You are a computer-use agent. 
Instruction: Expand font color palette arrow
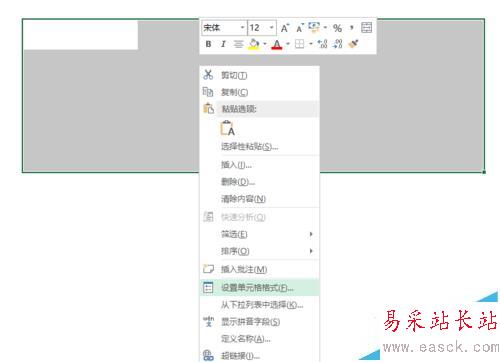(x=288, y=44)
